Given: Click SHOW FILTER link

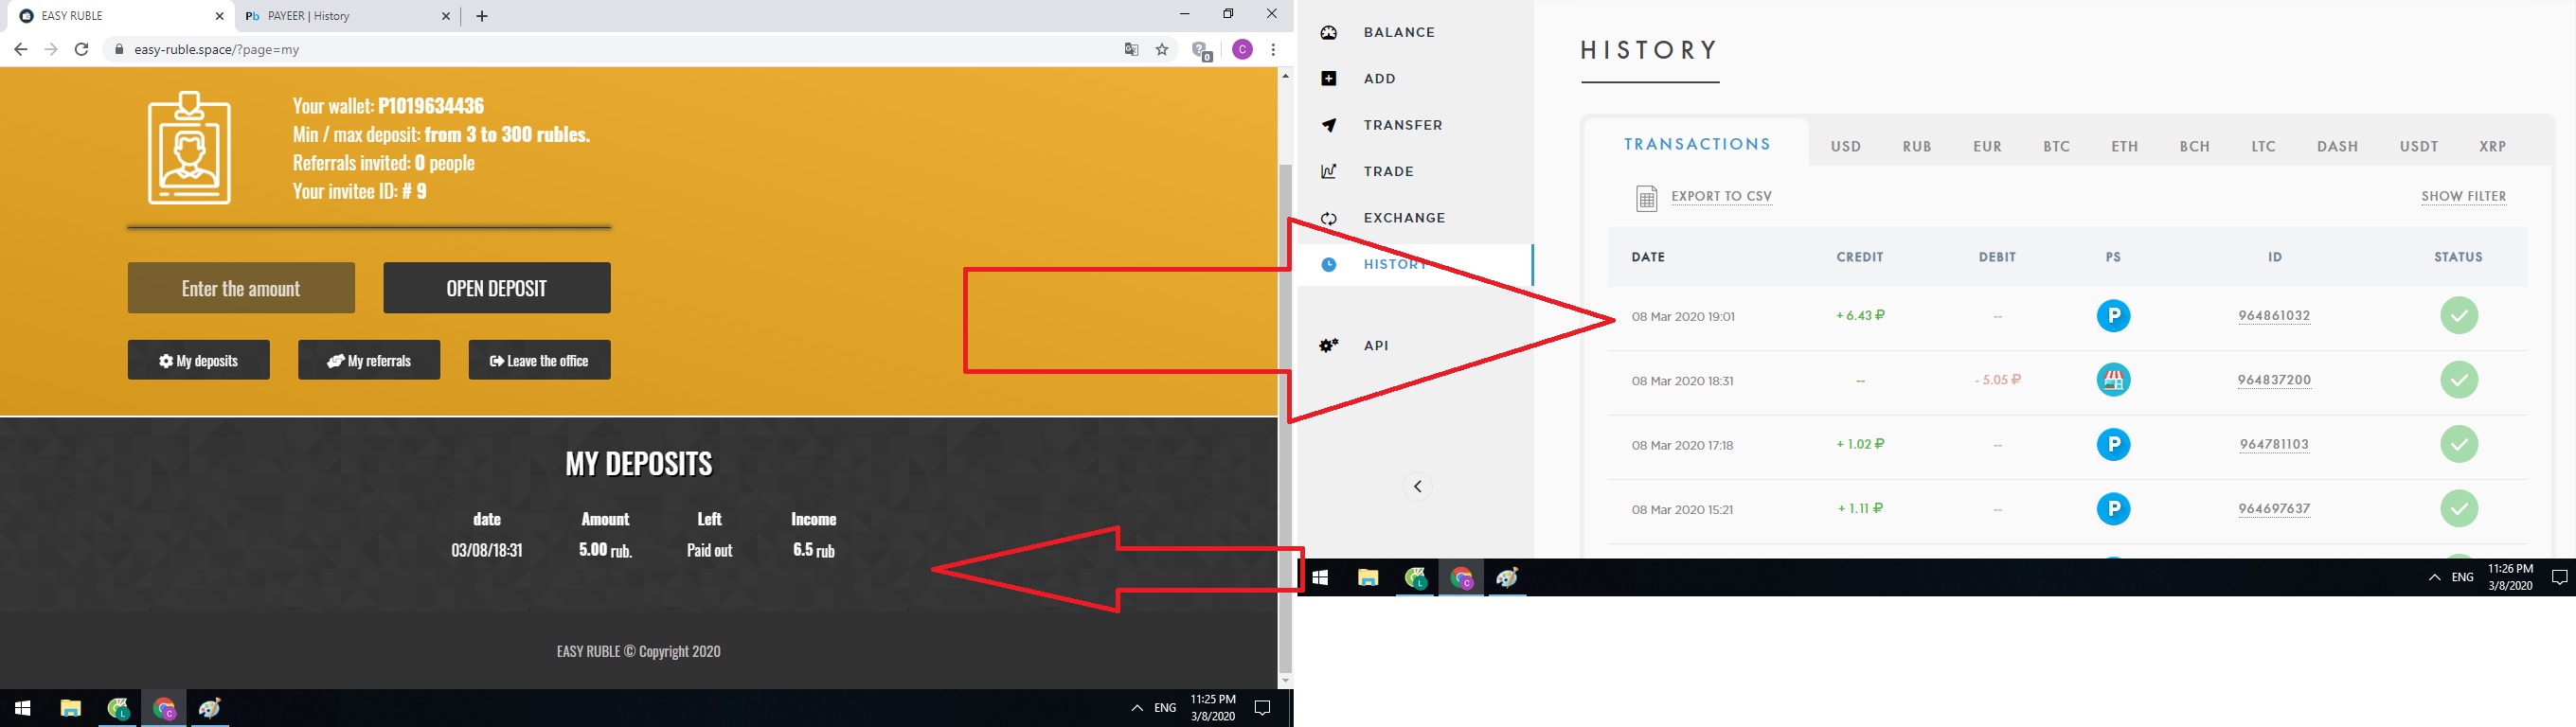Looking at the screenshot, I should (x=2464, y=196).
